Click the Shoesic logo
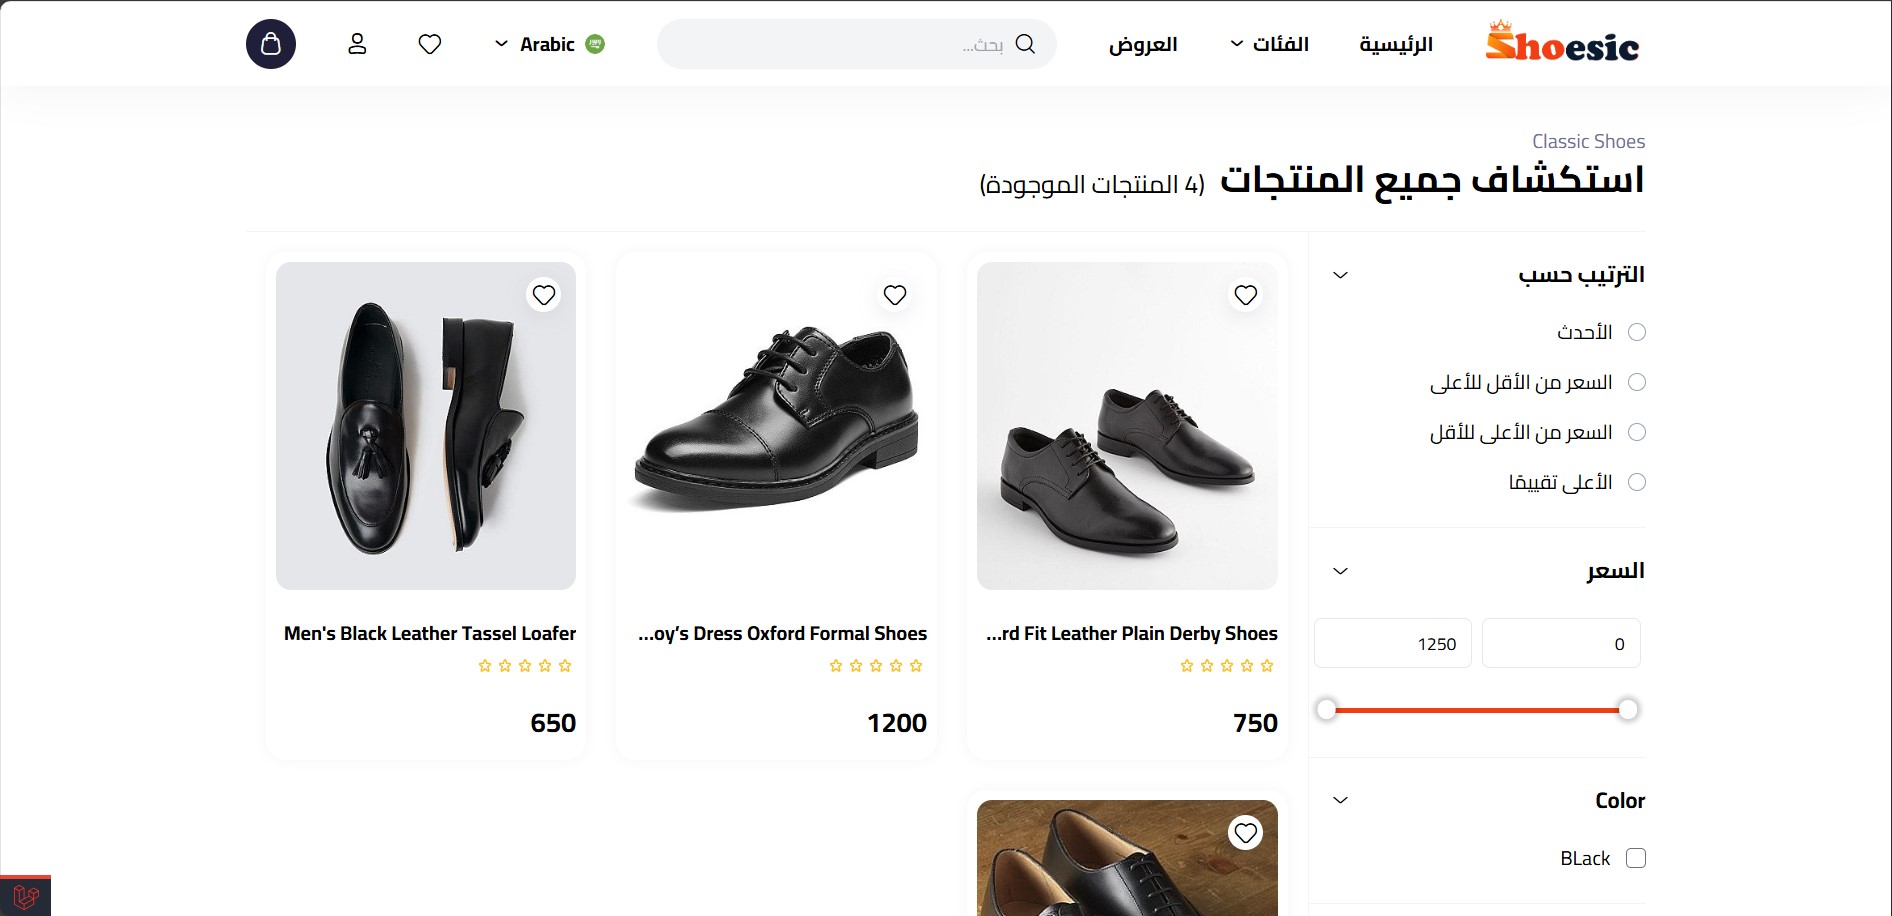 click(1562, 44)
